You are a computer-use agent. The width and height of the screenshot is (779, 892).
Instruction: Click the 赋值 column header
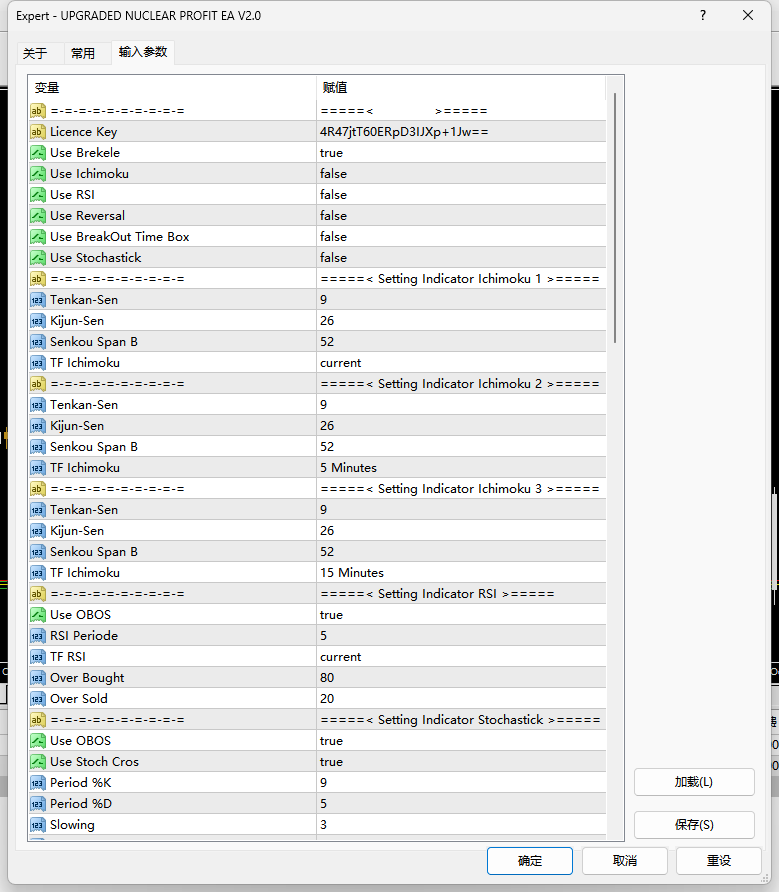461,88
